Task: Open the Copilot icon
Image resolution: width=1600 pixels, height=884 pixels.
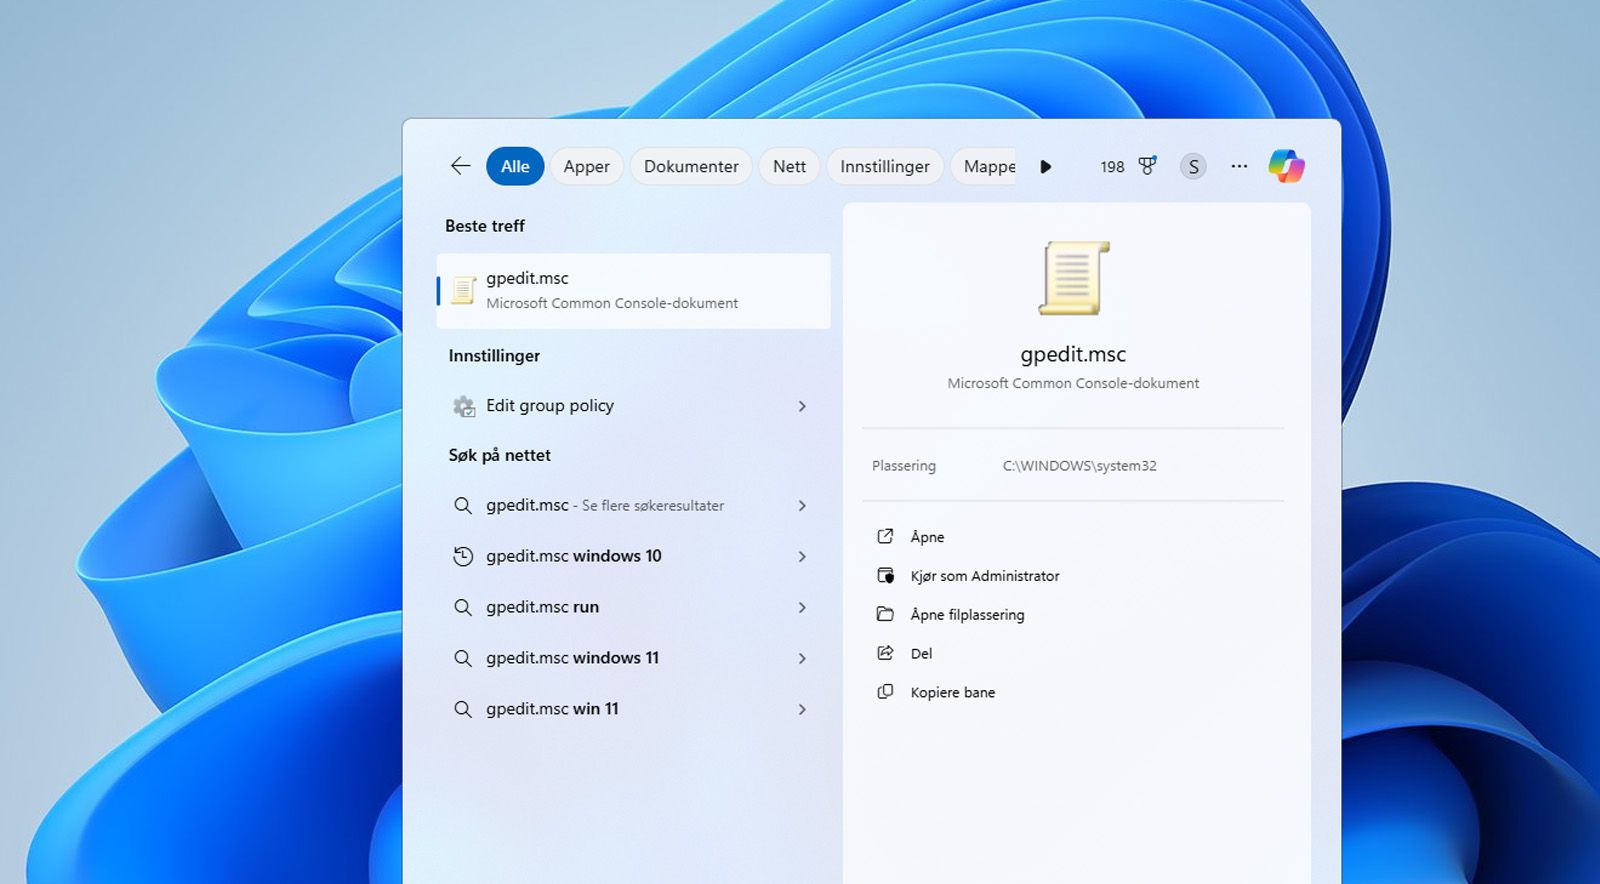Action: (1286, 166)
